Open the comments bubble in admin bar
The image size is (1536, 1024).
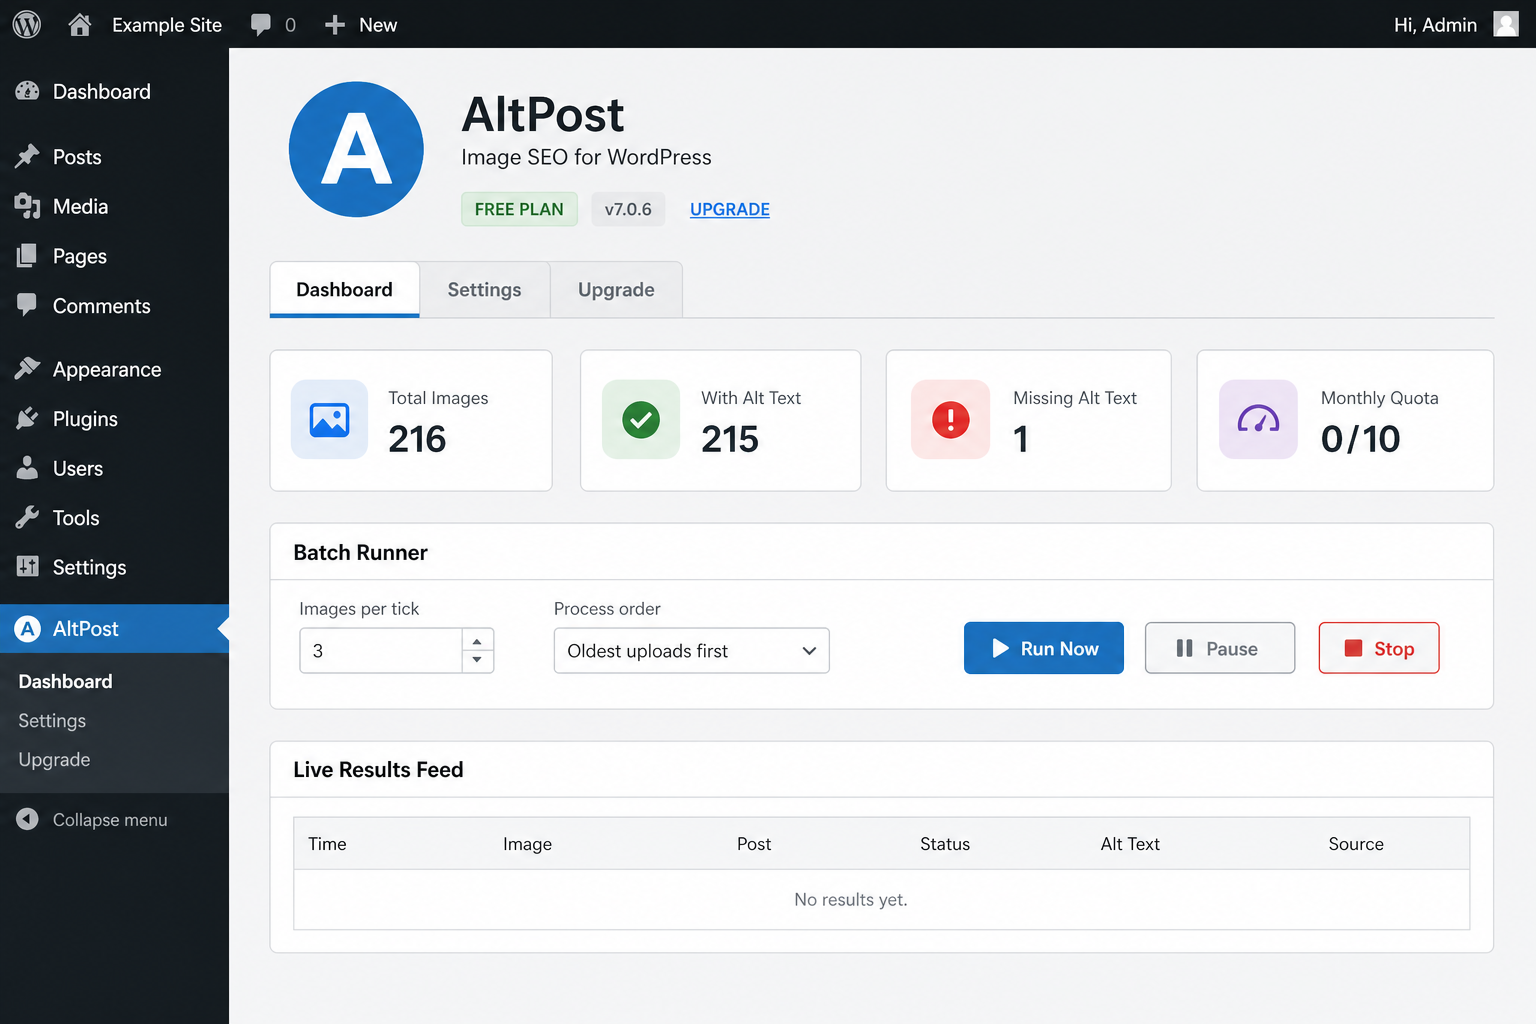tap(261, 25)
